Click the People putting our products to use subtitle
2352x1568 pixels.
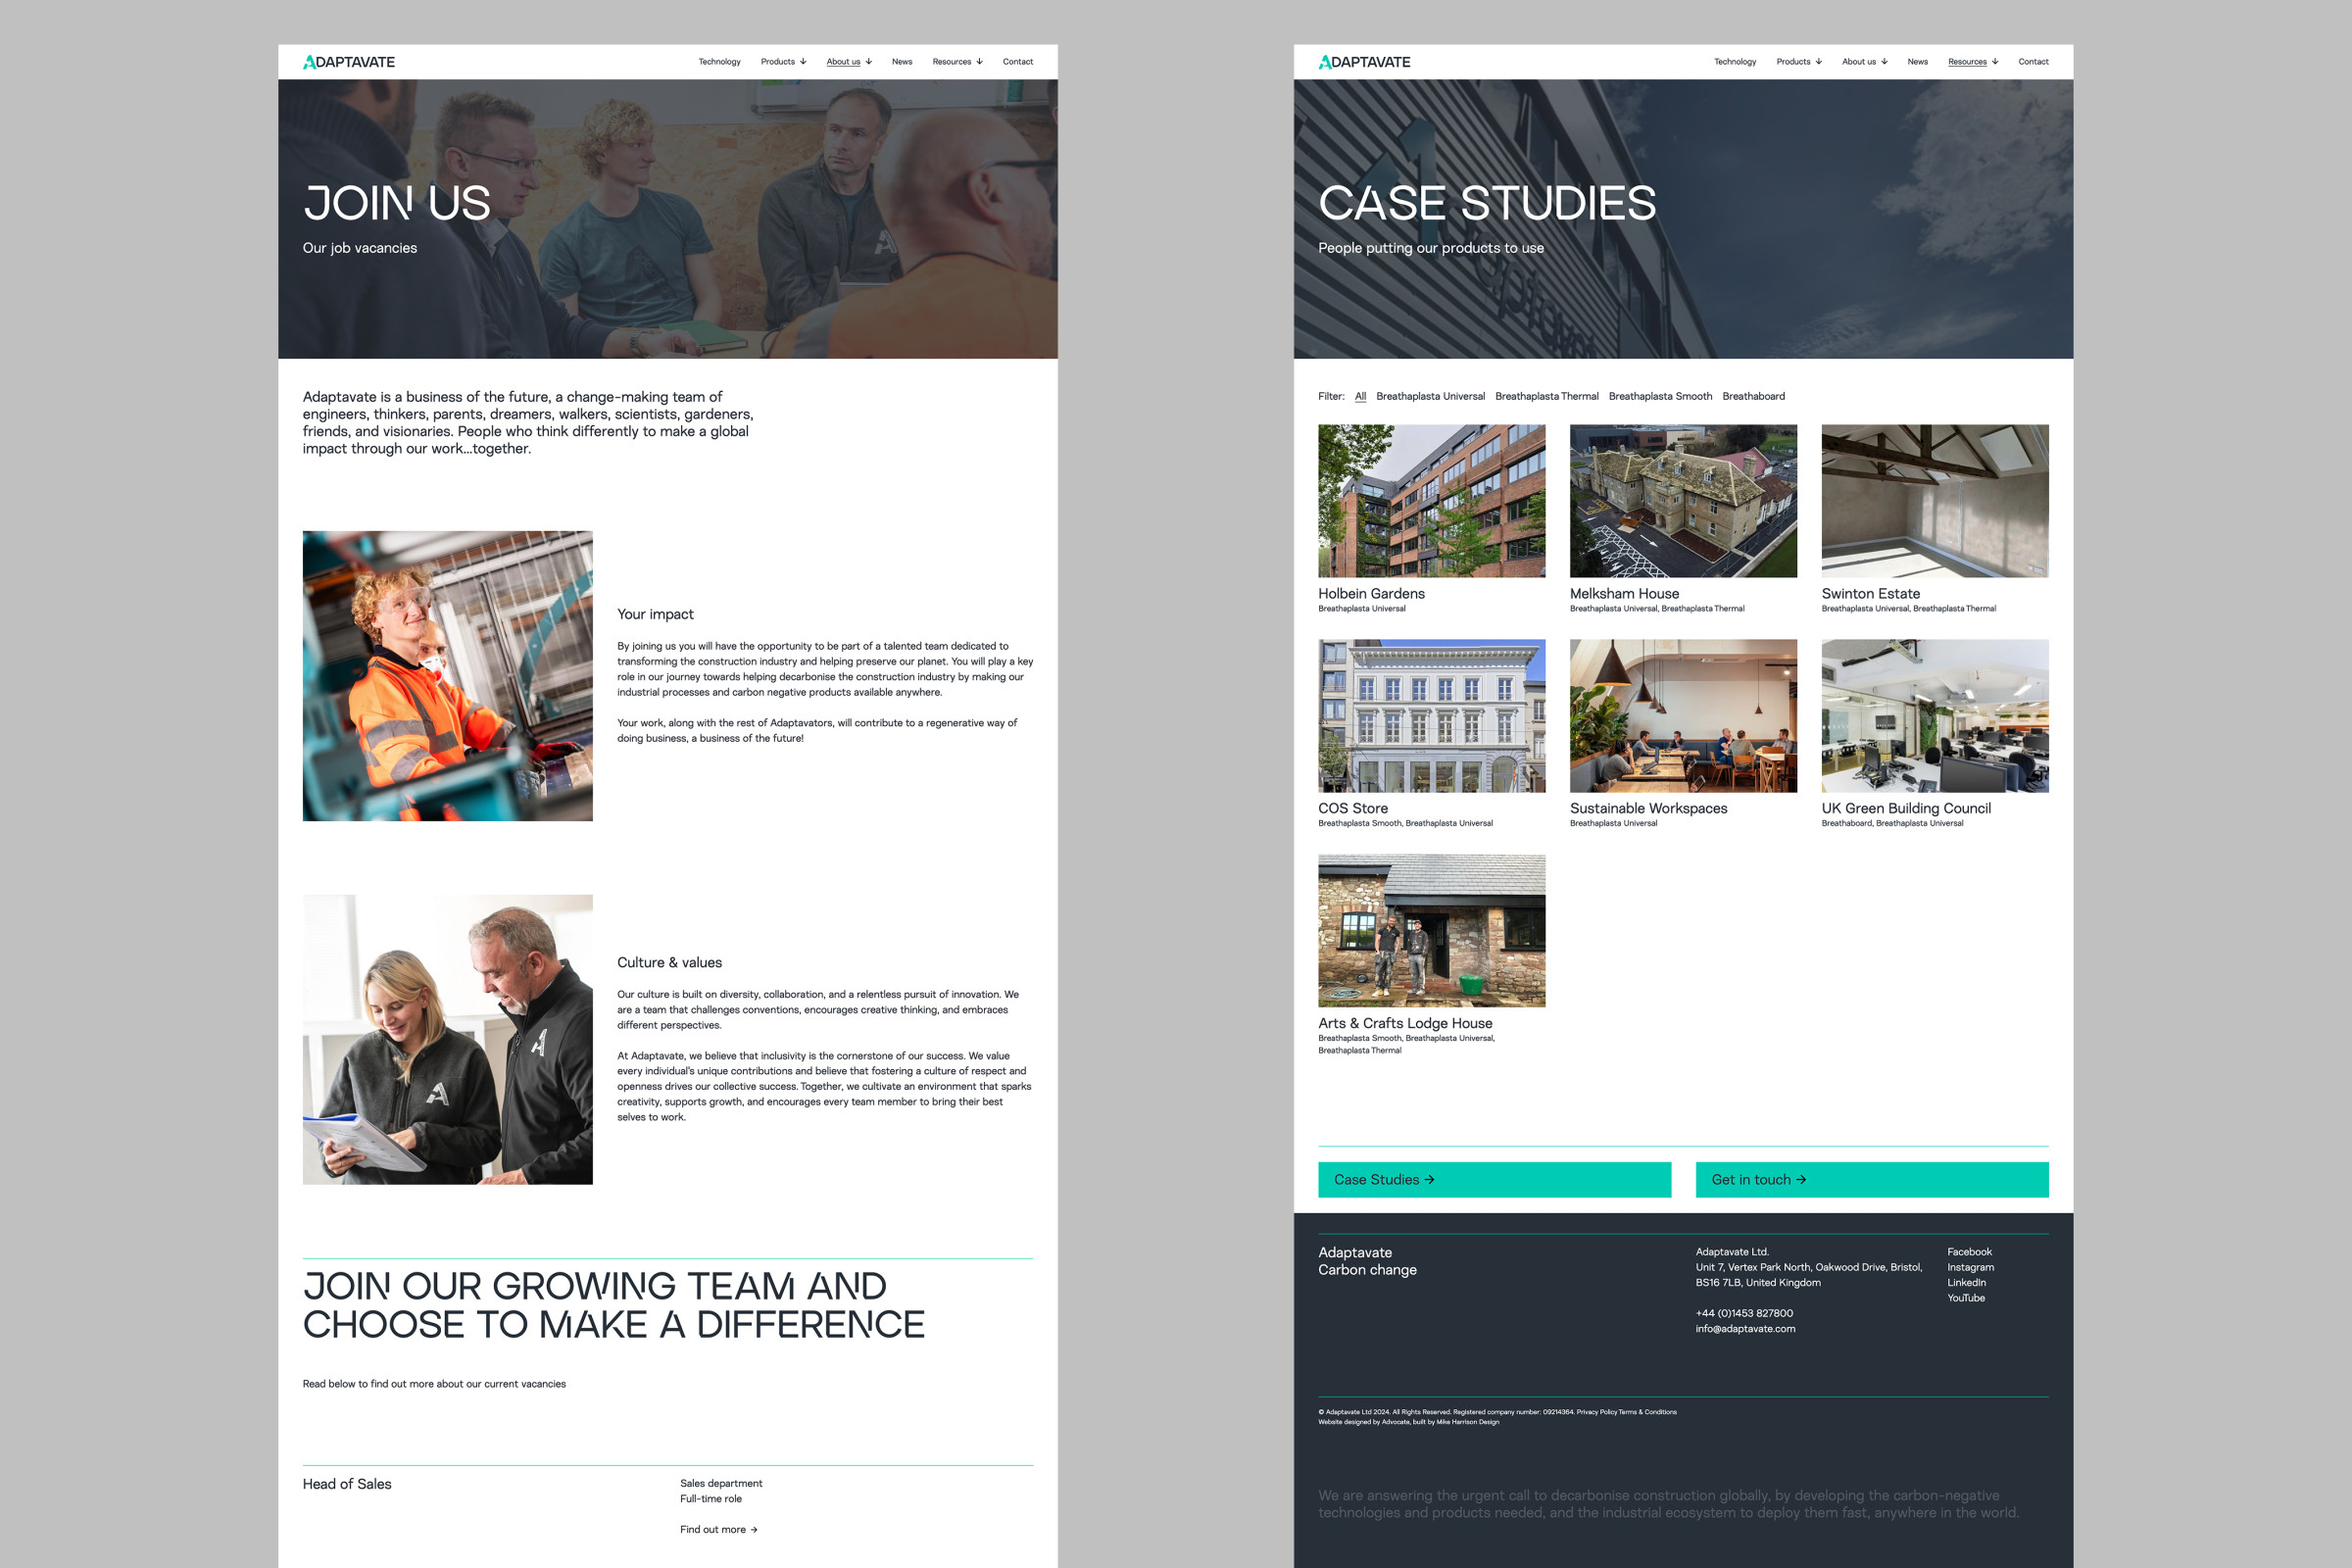(x=1431, y=248)
